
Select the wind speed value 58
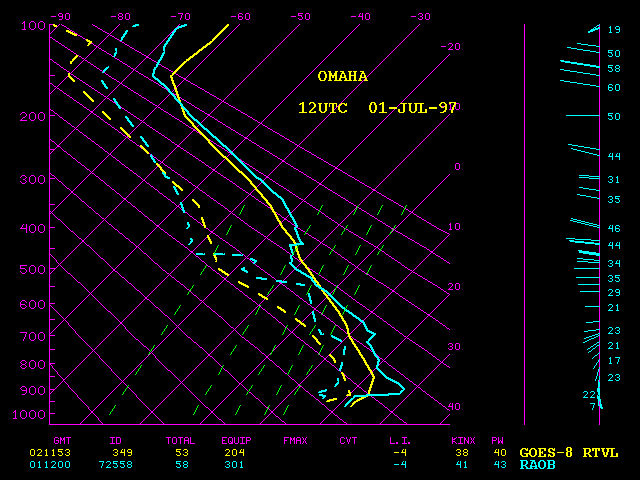click(614, 69)
